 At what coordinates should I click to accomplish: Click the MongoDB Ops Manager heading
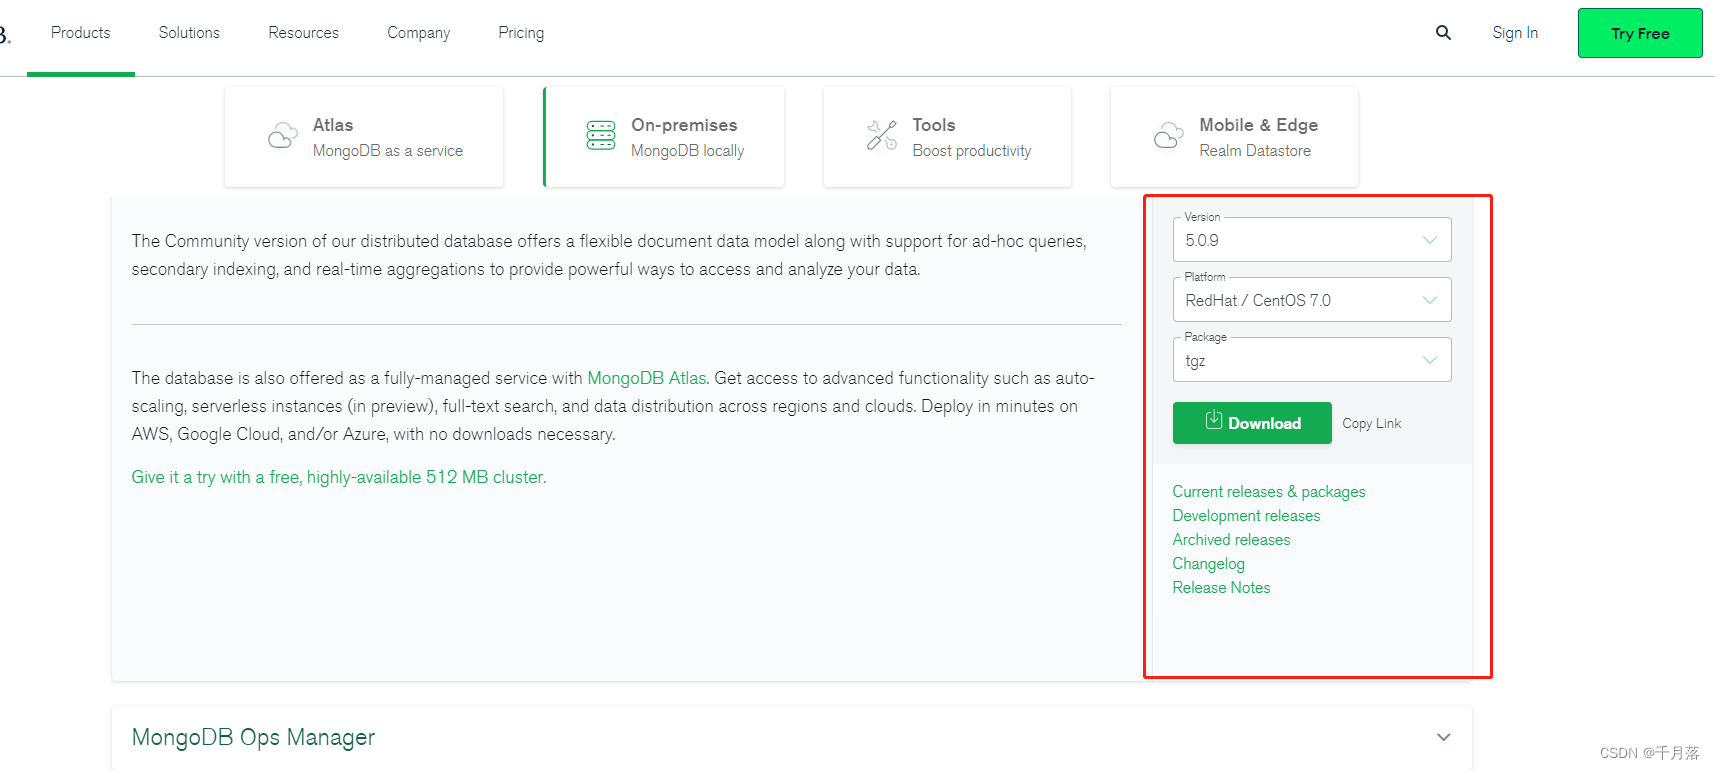pyautogui.click(x=253, y=737)
